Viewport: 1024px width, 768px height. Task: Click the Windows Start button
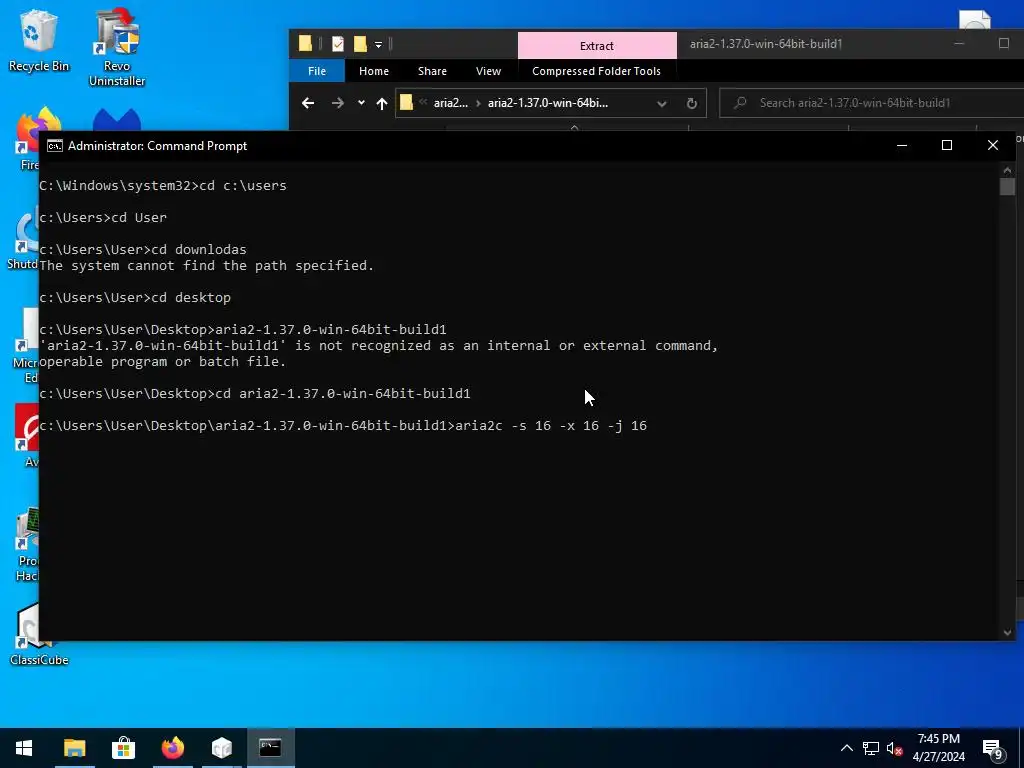coord(24,748)
